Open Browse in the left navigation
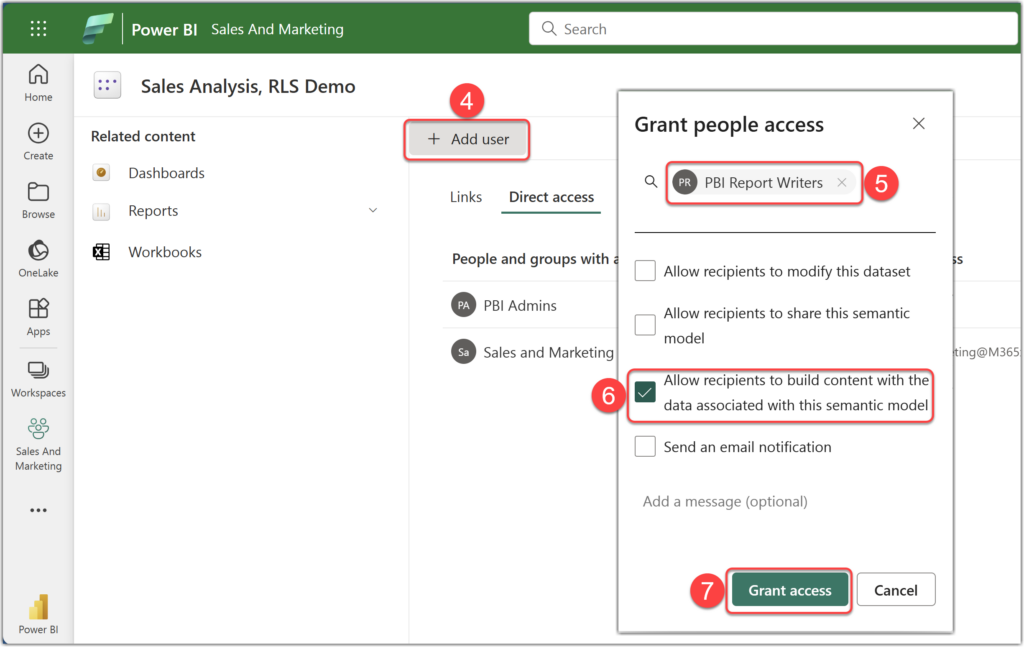 point(38,200)
